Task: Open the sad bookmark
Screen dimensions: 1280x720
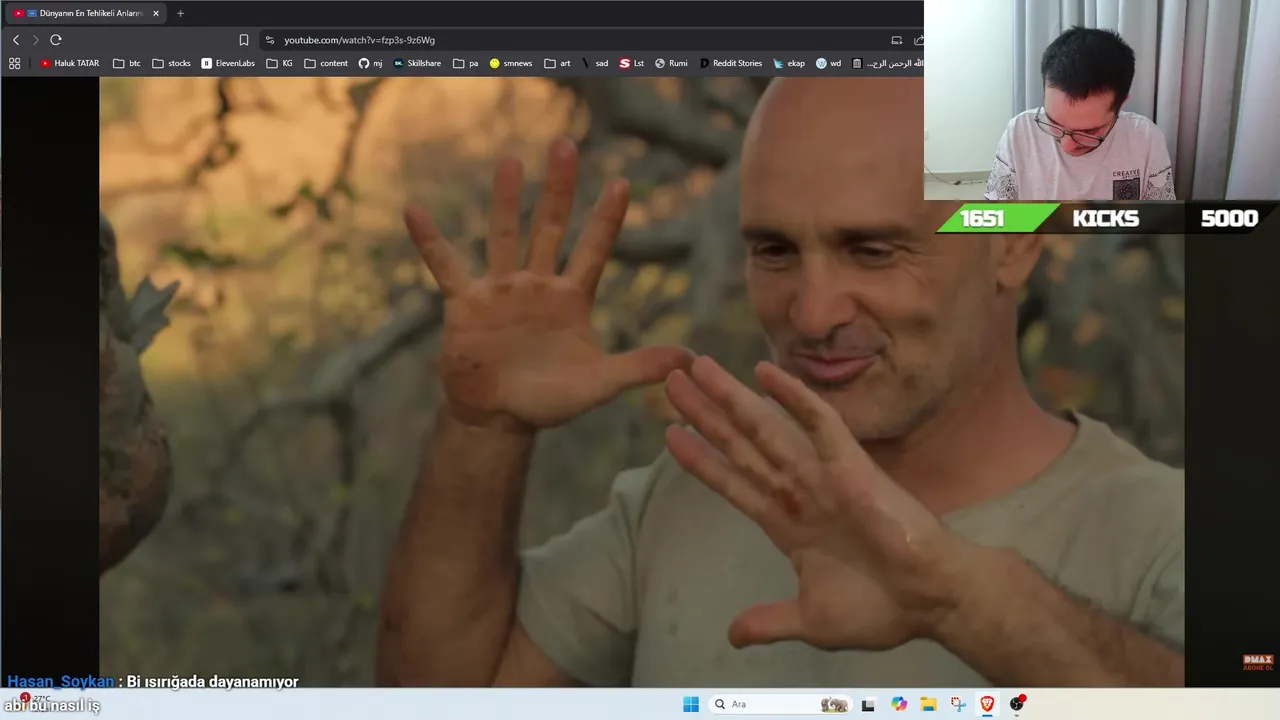Action: (595, 63)
